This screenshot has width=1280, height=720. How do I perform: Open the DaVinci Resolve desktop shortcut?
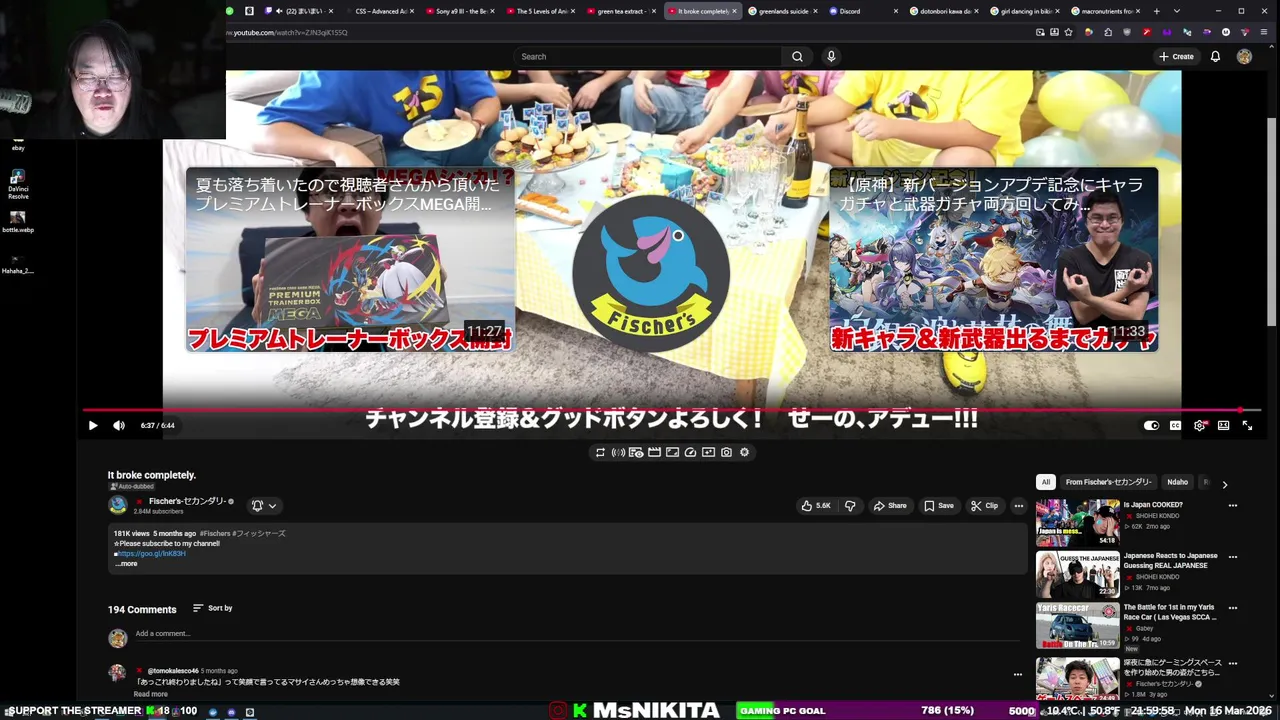(18, 184)
